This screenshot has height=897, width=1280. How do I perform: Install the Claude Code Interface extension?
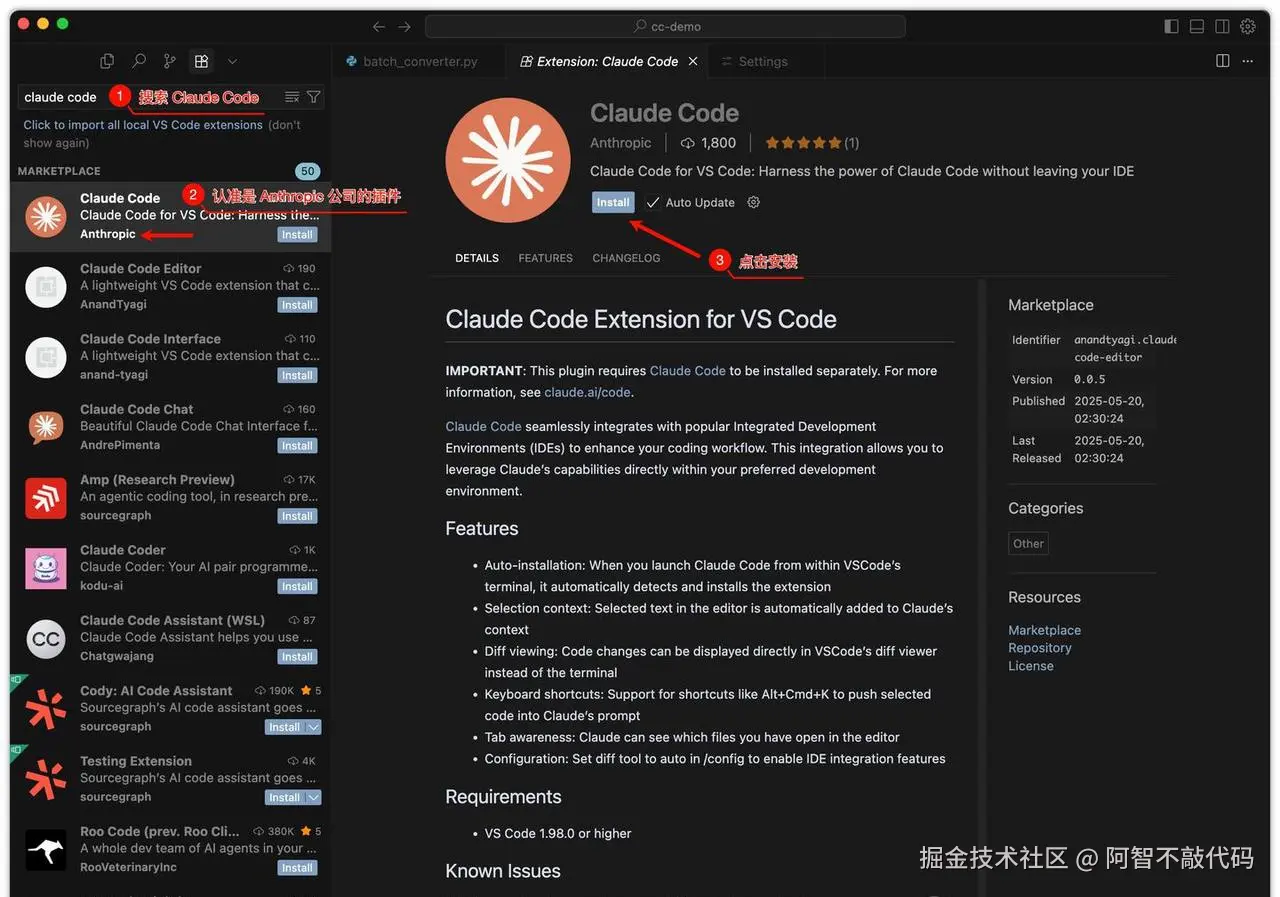[x=297, y=375]
